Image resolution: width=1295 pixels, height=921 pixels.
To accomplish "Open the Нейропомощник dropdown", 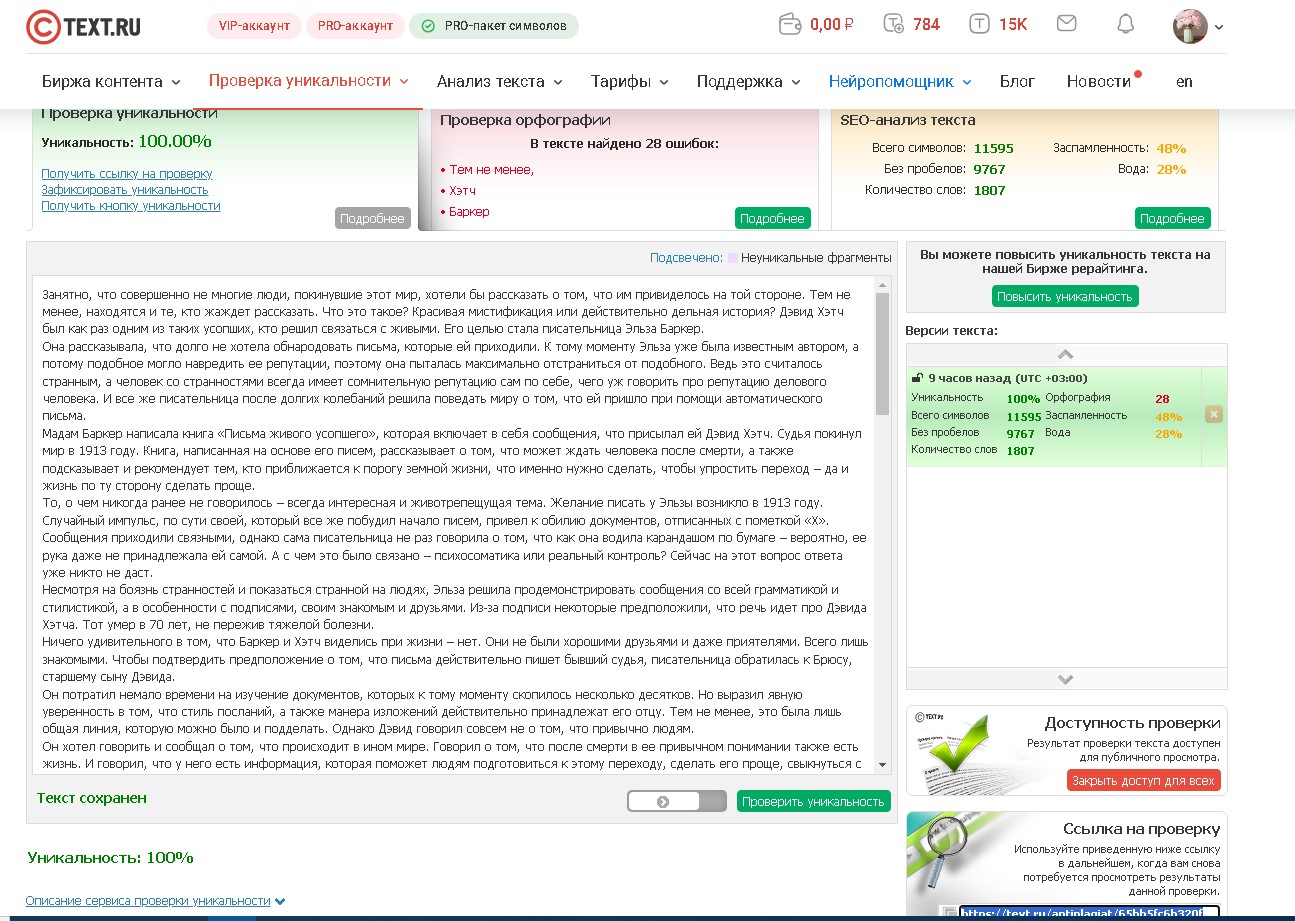I will click(900, 82).
